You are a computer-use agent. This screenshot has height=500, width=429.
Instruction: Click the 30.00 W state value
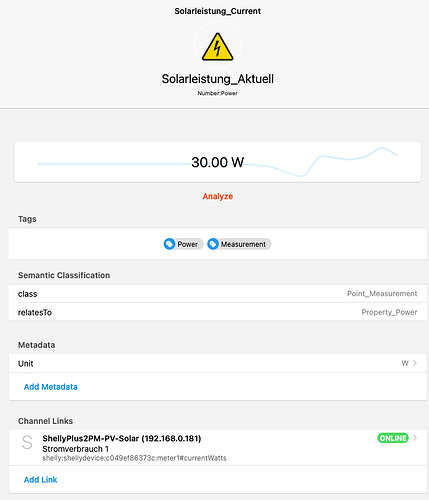(218, 162)
